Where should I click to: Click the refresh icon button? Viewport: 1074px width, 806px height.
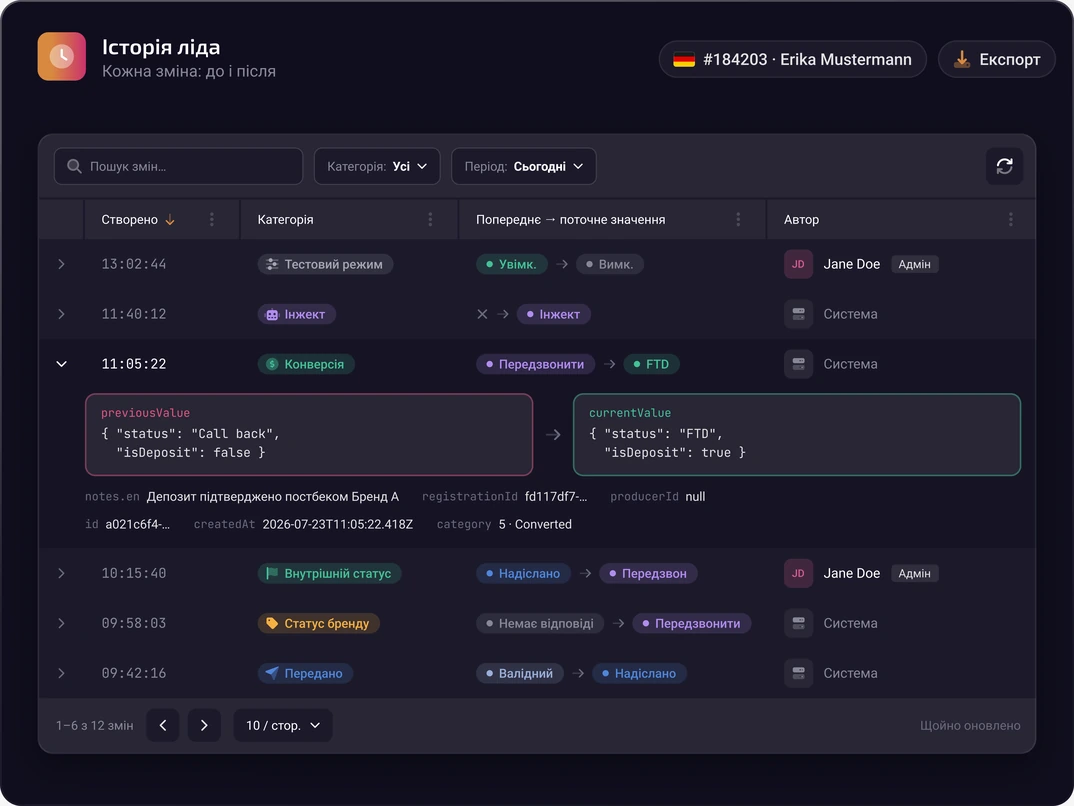[x=1004, y=166]
